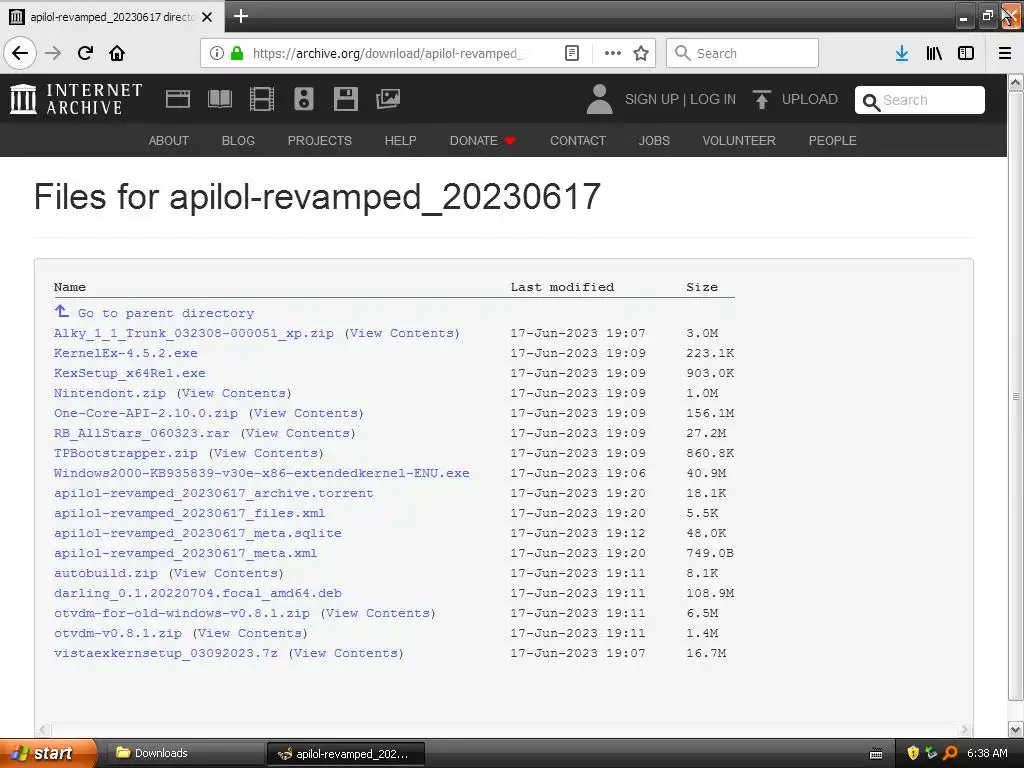Click Go to parent directory link
This screenshot has width=1024, height=768.
(166, 313)
